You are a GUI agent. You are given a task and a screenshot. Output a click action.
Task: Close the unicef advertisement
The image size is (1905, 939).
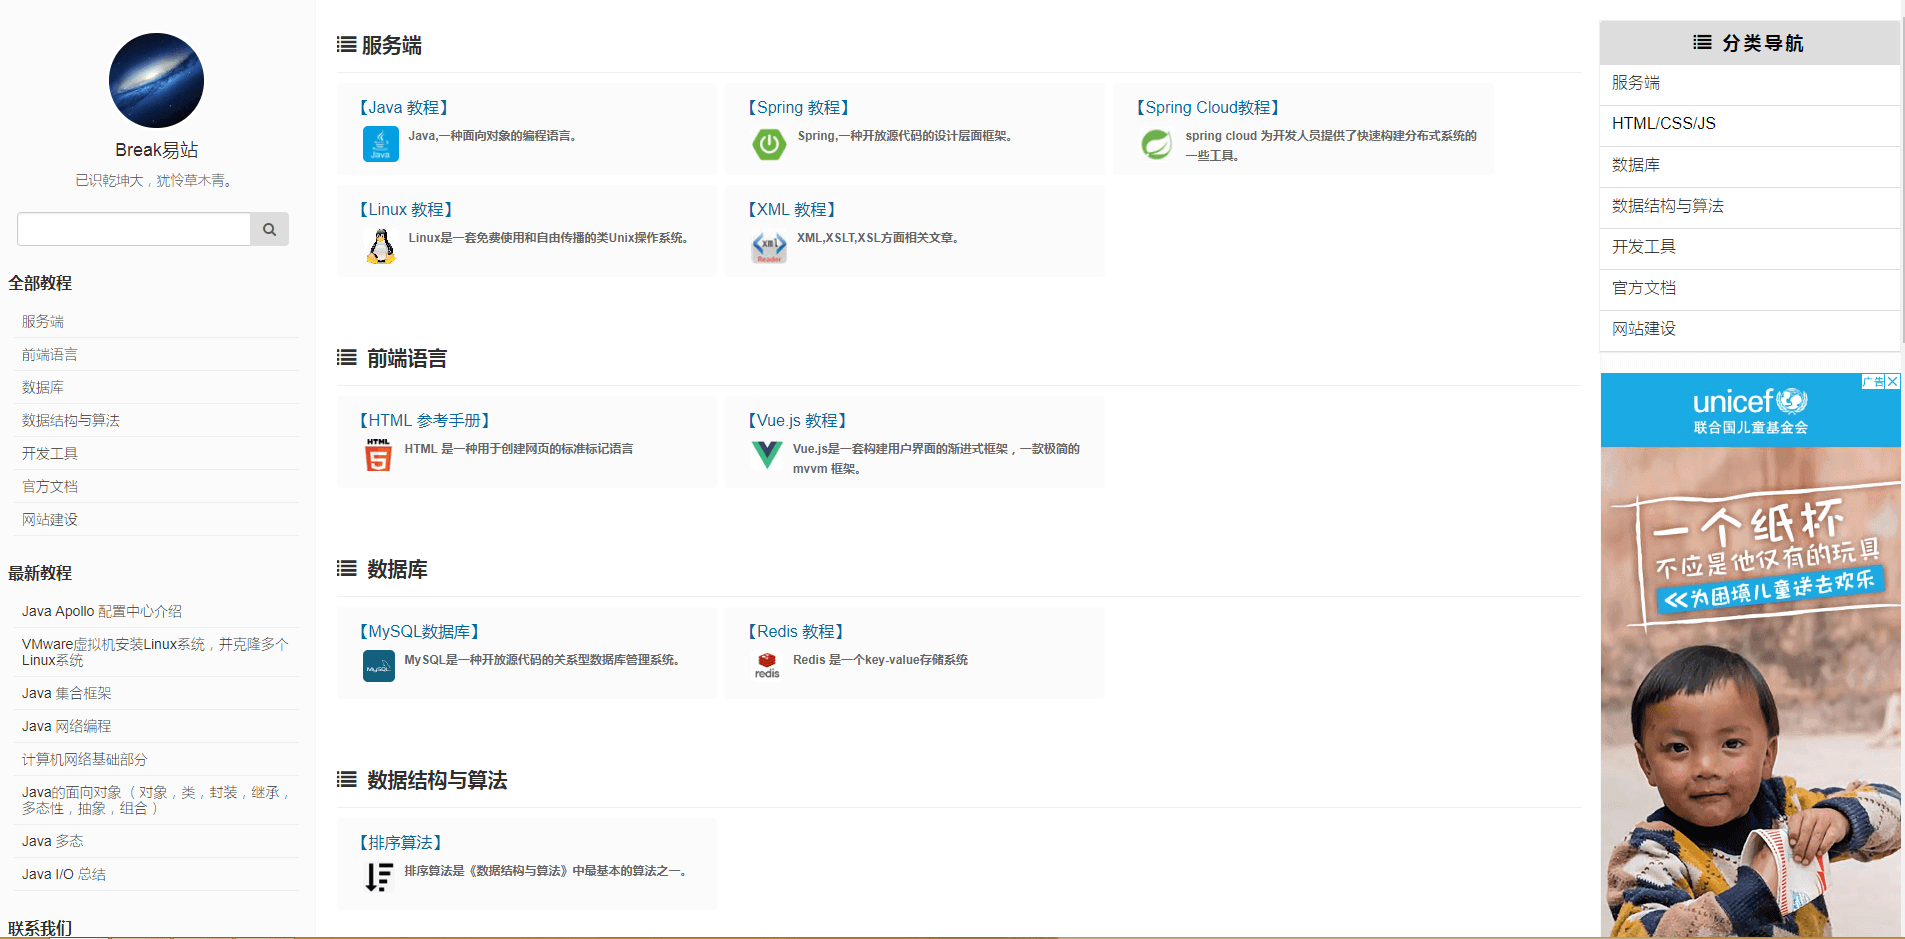1892,382
